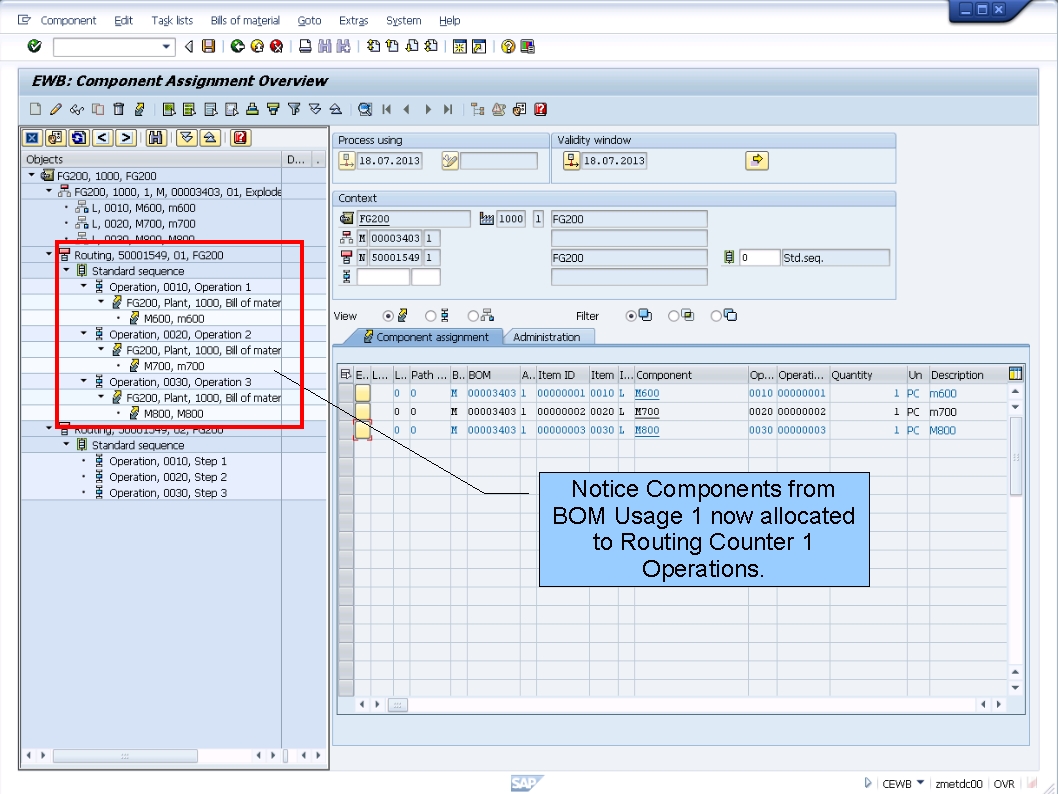Select the first Filter radio button
The height and width of the screenshot is (794, 1058).
[632, 315]
